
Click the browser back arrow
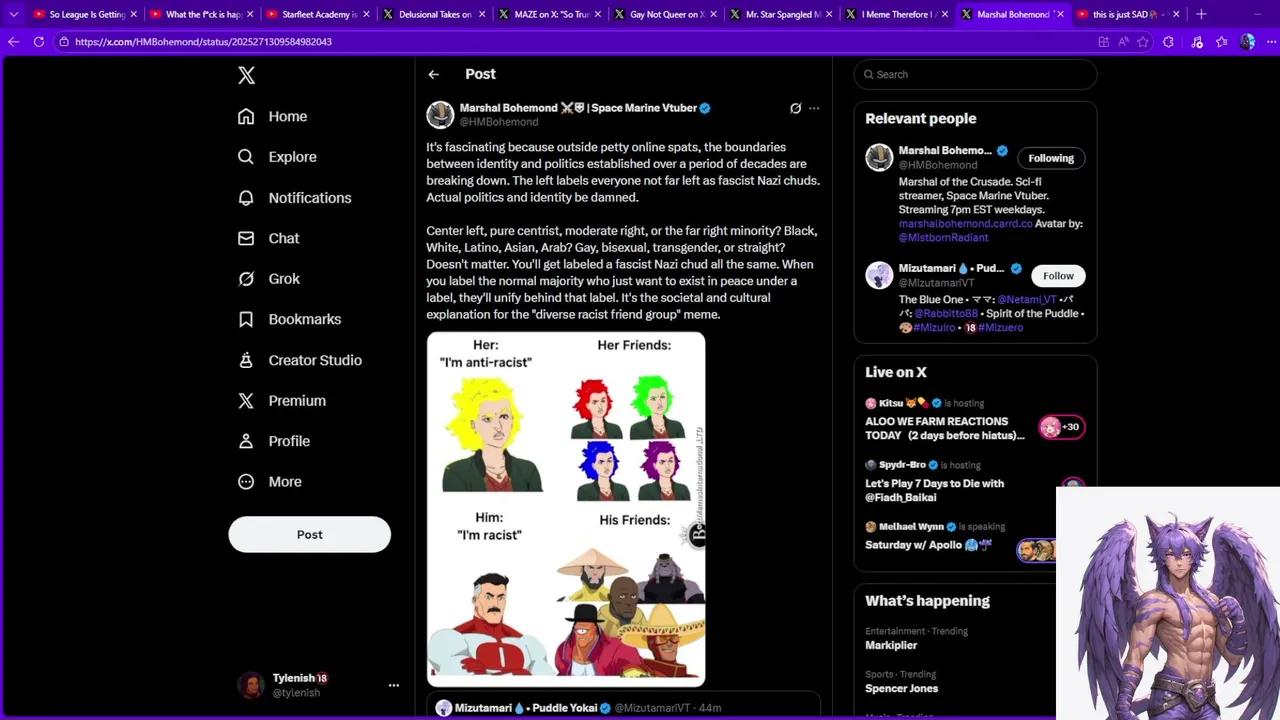(x=13, y=42)
